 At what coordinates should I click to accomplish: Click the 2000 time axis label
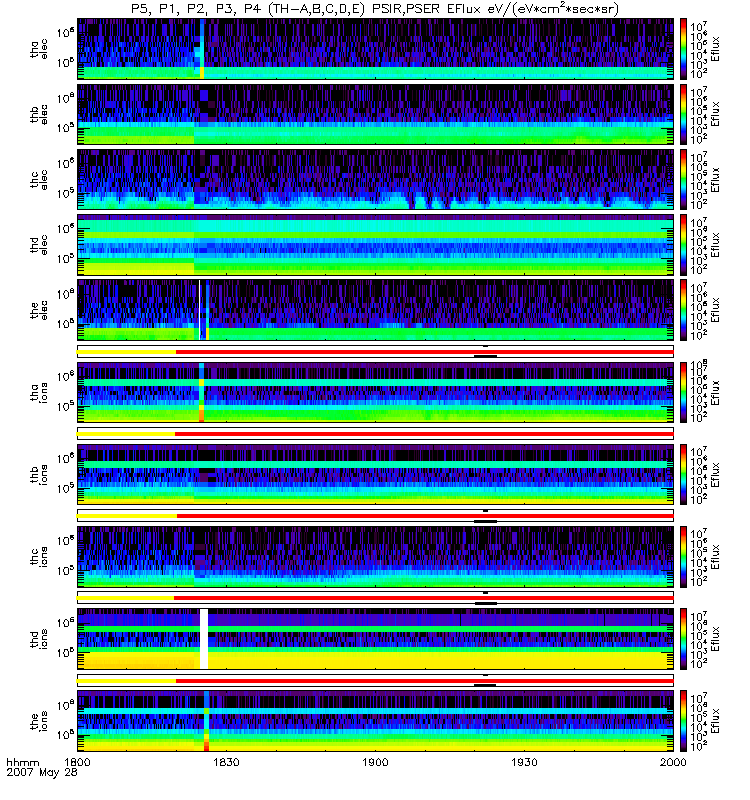(672, 761)
